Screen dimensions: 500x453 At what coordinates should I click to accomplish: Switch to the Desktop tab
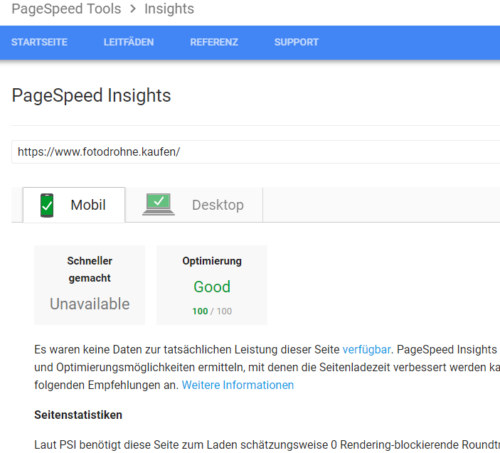194,205
